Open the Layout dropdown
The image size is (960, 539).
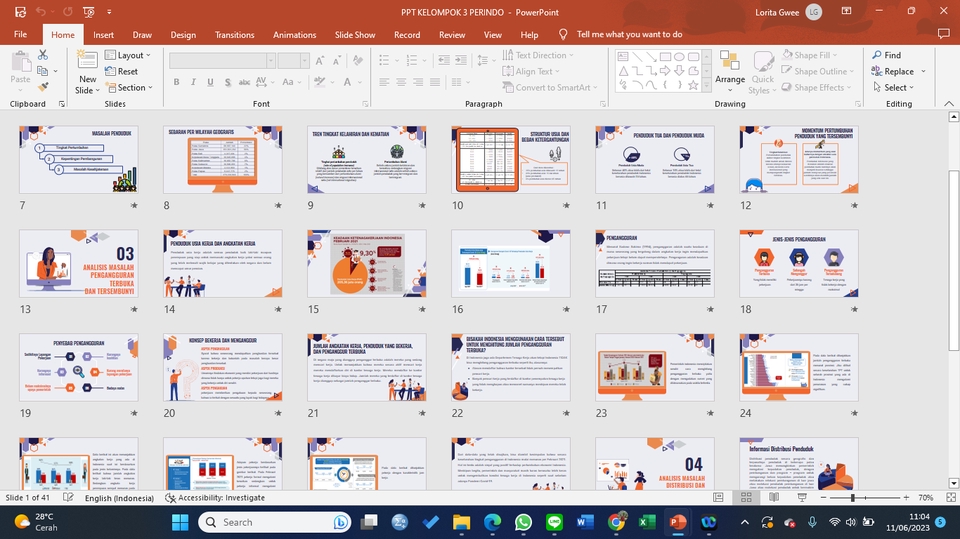(x=127, y=55)
